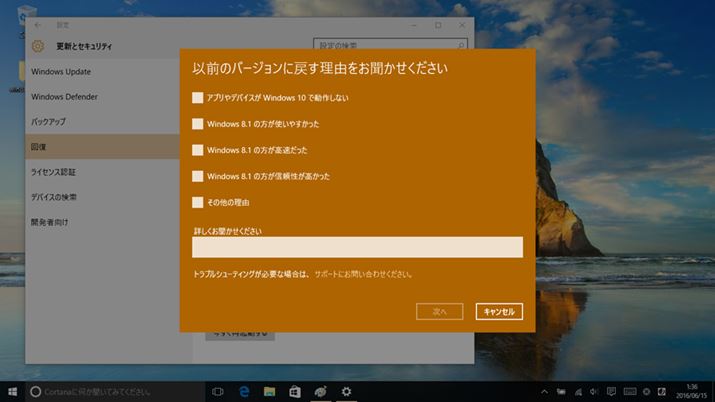This screenshot has width=715, height=402.
Task: Launch Microsoft Edge from the taskbar
Action: coord(244,392)
